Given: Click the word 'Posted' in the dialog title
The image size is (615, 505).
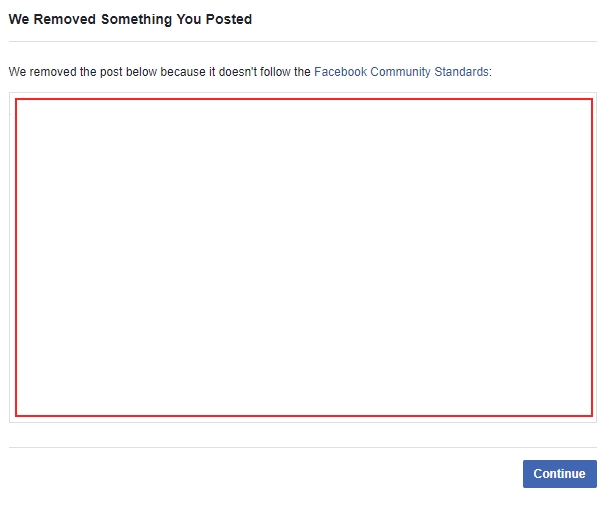Looking at the screenshot, I should tap(229, 19).
